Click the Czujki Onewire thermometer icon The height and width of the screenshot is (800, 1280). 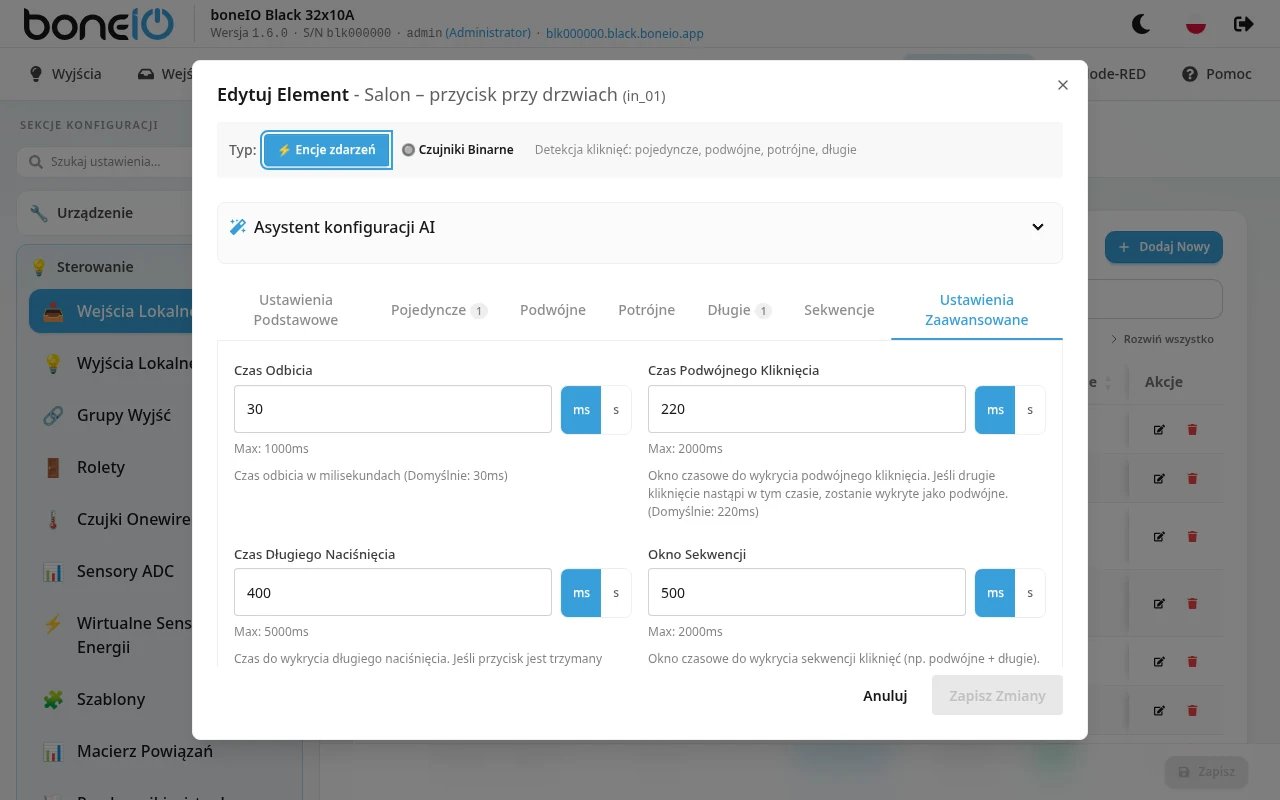[54, 519]
